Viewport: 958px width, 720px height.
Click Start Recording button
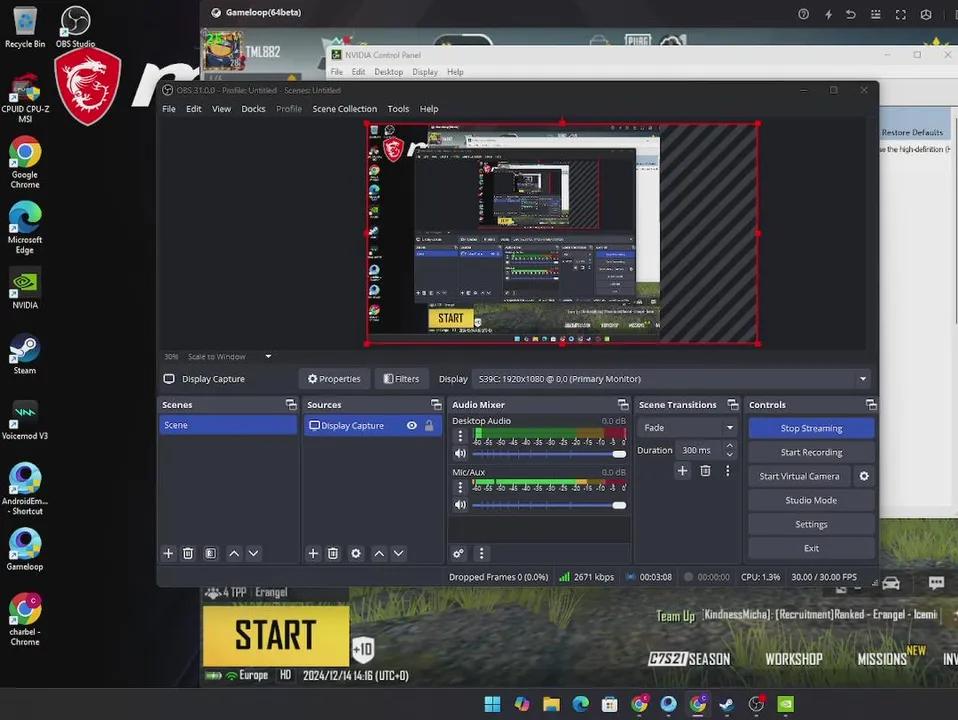811,452
